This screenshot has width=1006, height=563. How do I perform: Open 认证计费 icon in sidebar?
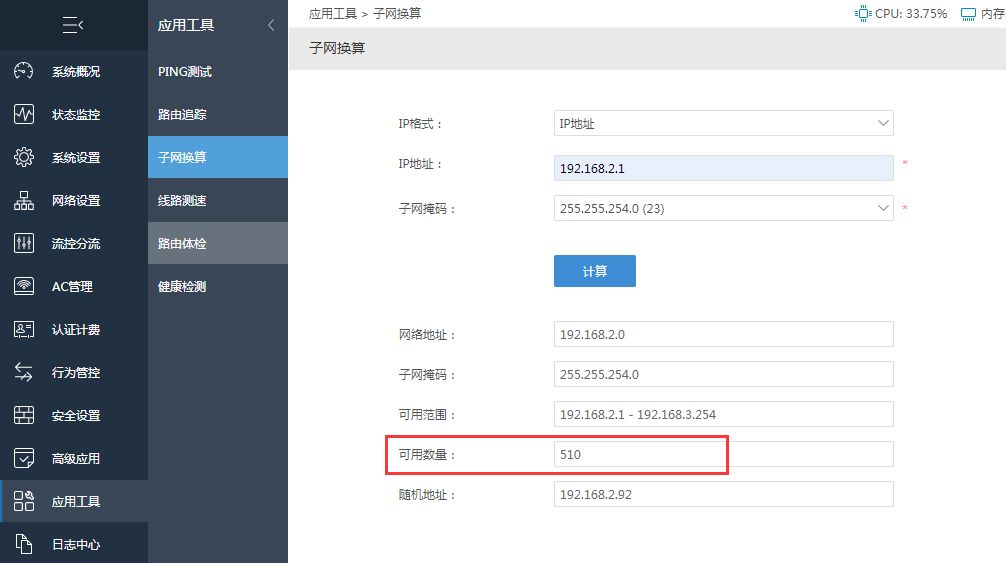[24, 329]
